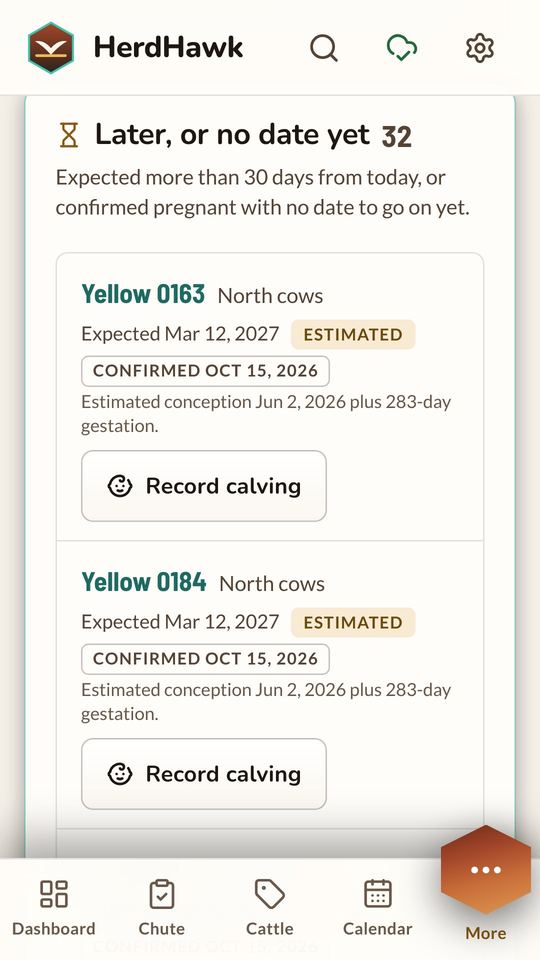Record calving for Yellow 0163
The width and height of the screenshot is (540, 960).
204,486
